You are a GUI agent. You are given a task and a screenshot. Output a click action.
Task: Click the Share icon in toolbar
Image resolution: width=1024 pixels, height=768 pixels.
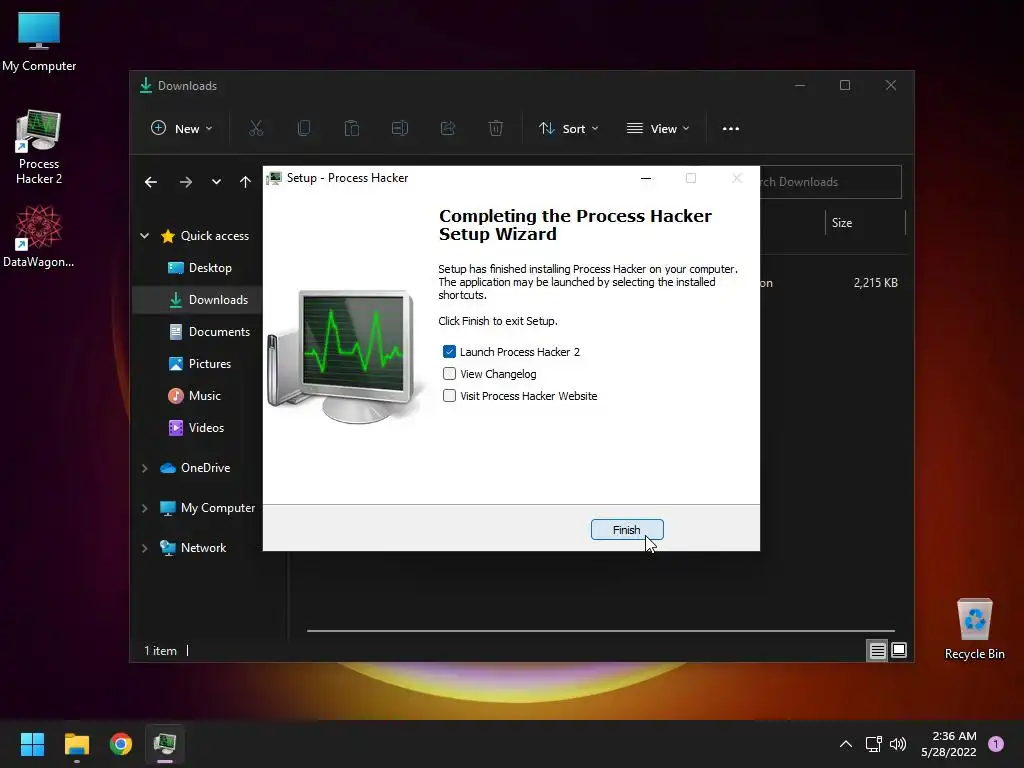tap(448, 129)
